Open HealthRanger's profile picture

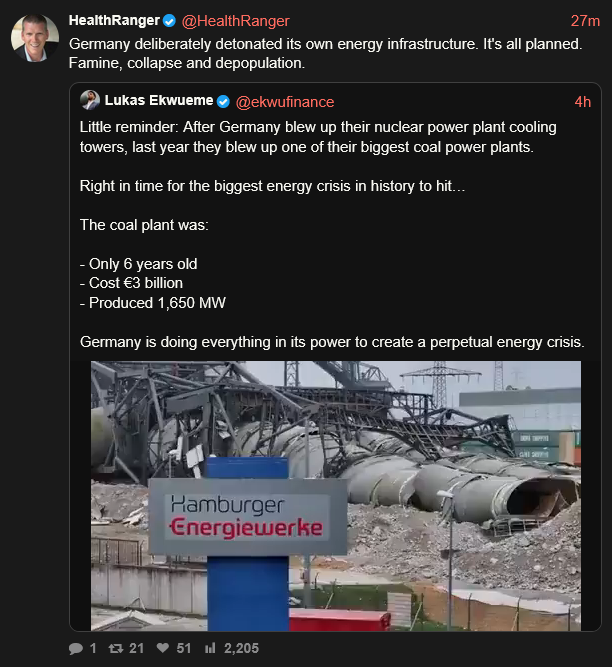[x=34, y=38]
